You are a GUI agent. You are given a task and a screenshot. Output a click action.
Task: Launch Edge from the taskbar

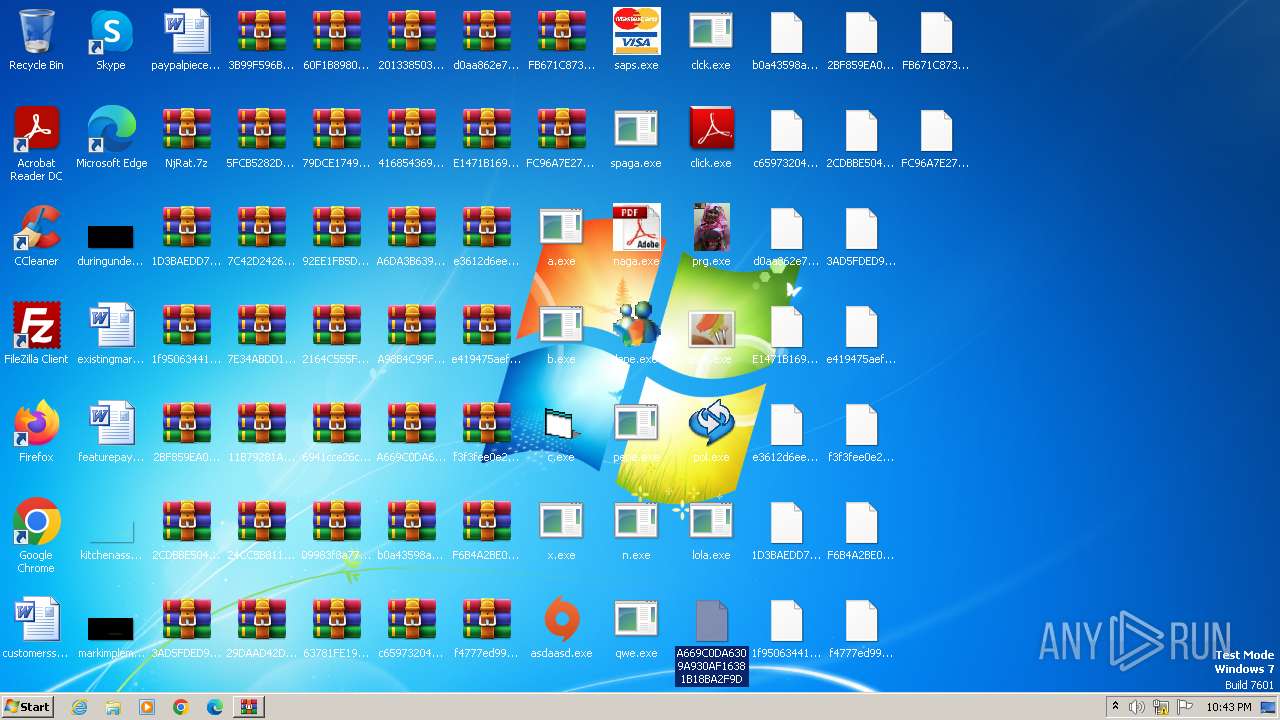pos(215,707)
